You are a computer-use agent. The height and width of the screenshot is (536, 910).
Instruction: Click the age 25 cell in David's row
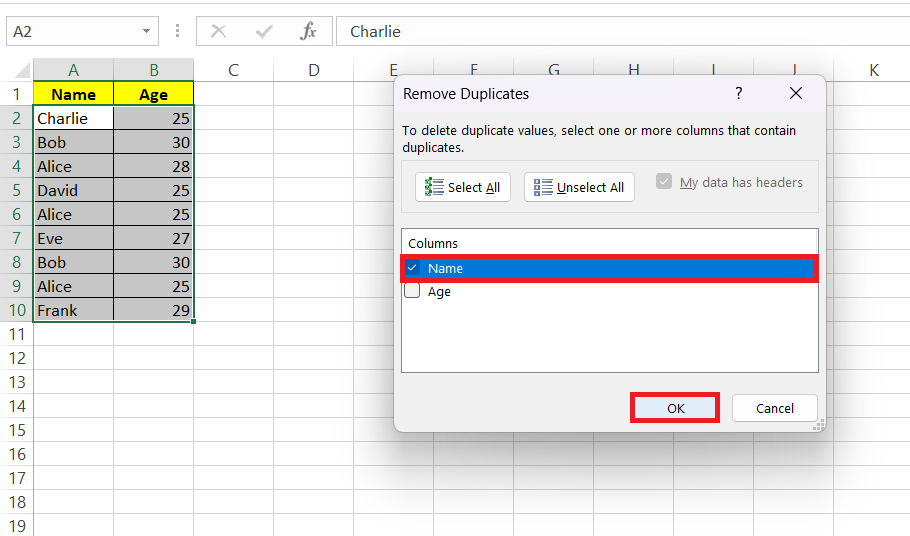[154, 190]
